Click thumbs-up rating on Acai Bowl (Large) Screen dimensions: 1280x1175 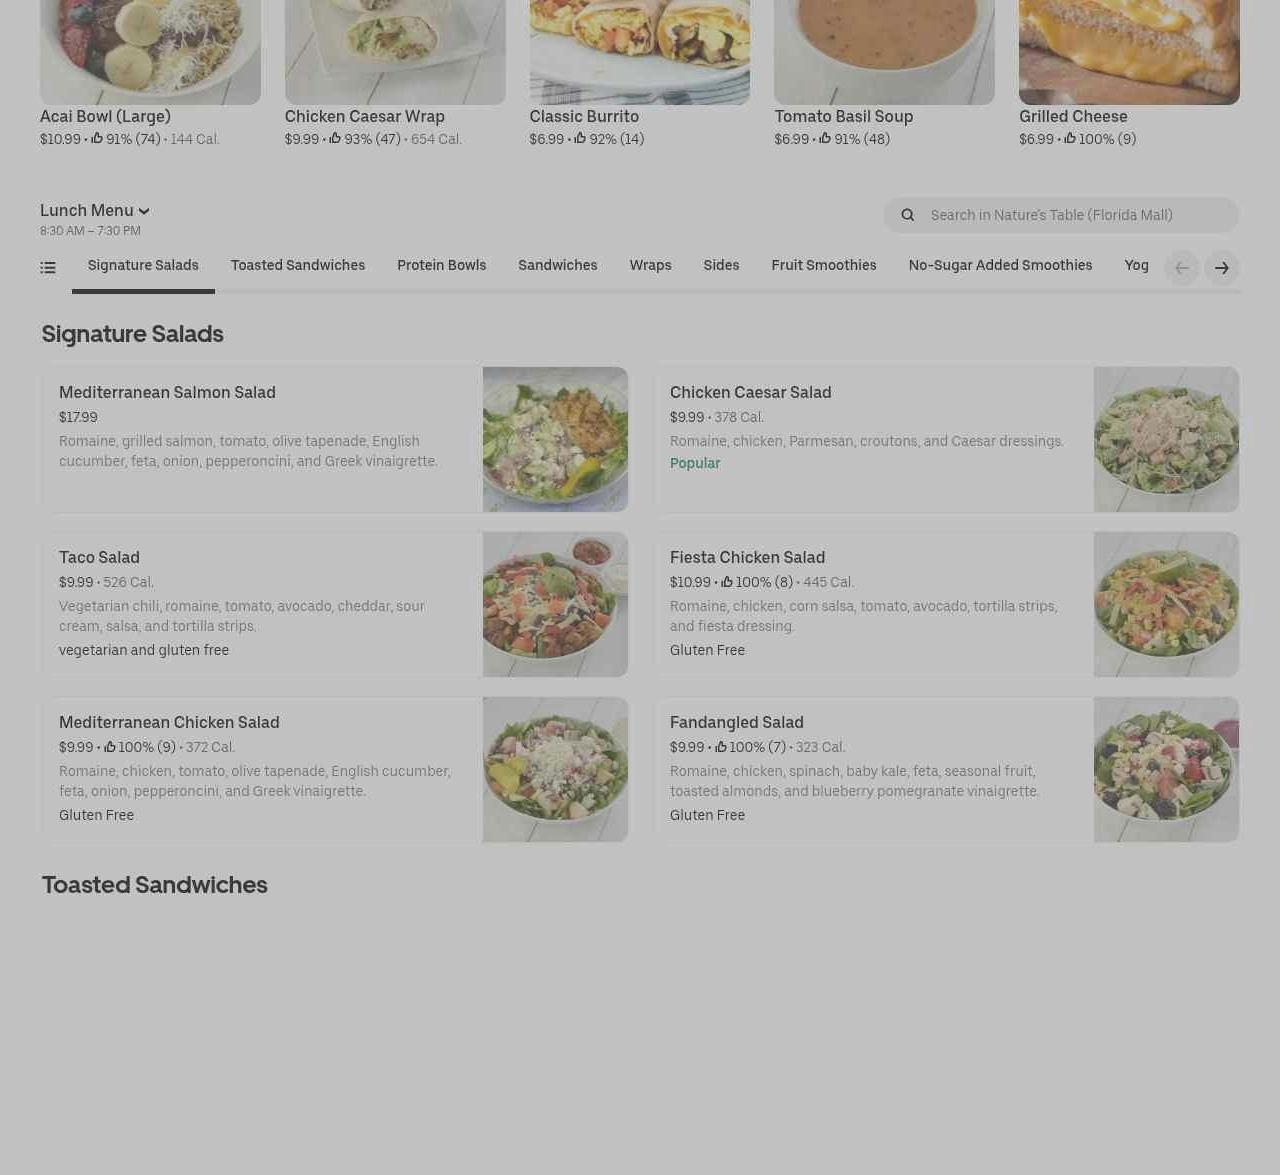[97, 139]
